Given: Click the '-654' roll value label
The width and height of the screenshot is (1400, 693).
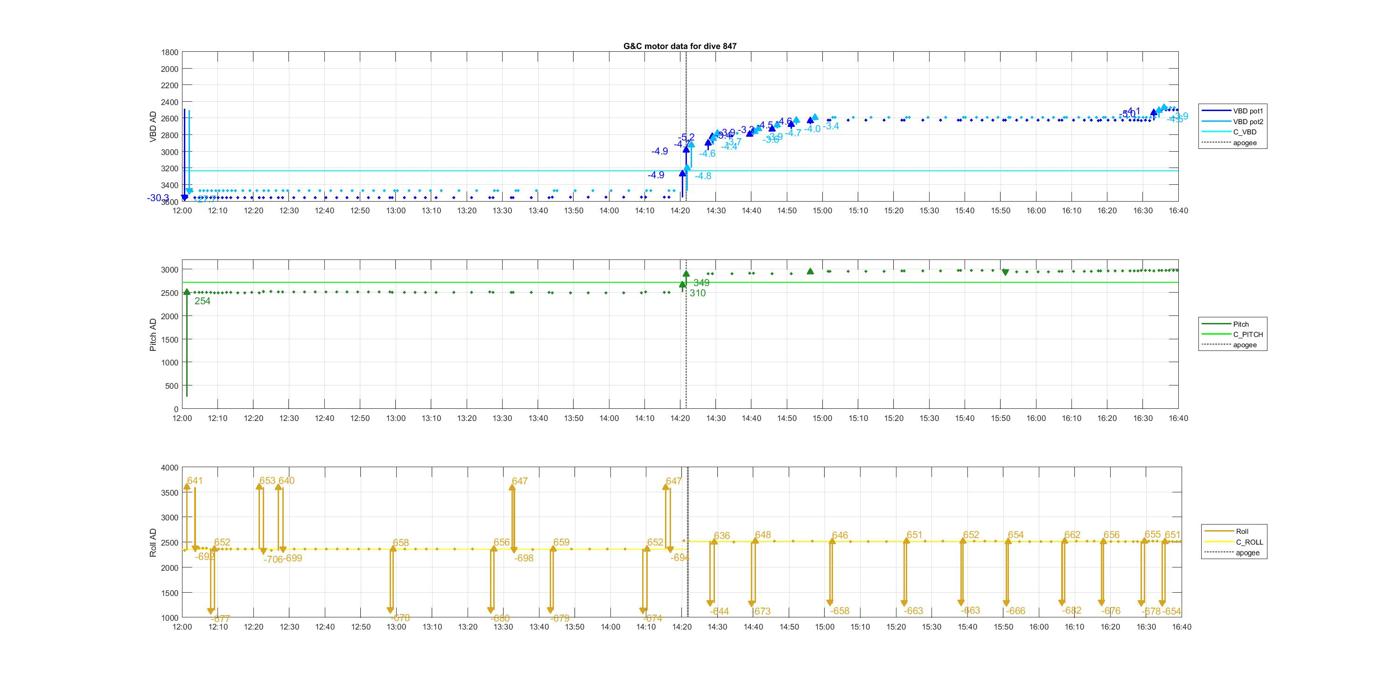Looking at the screenshot, I should point(1172,611).
